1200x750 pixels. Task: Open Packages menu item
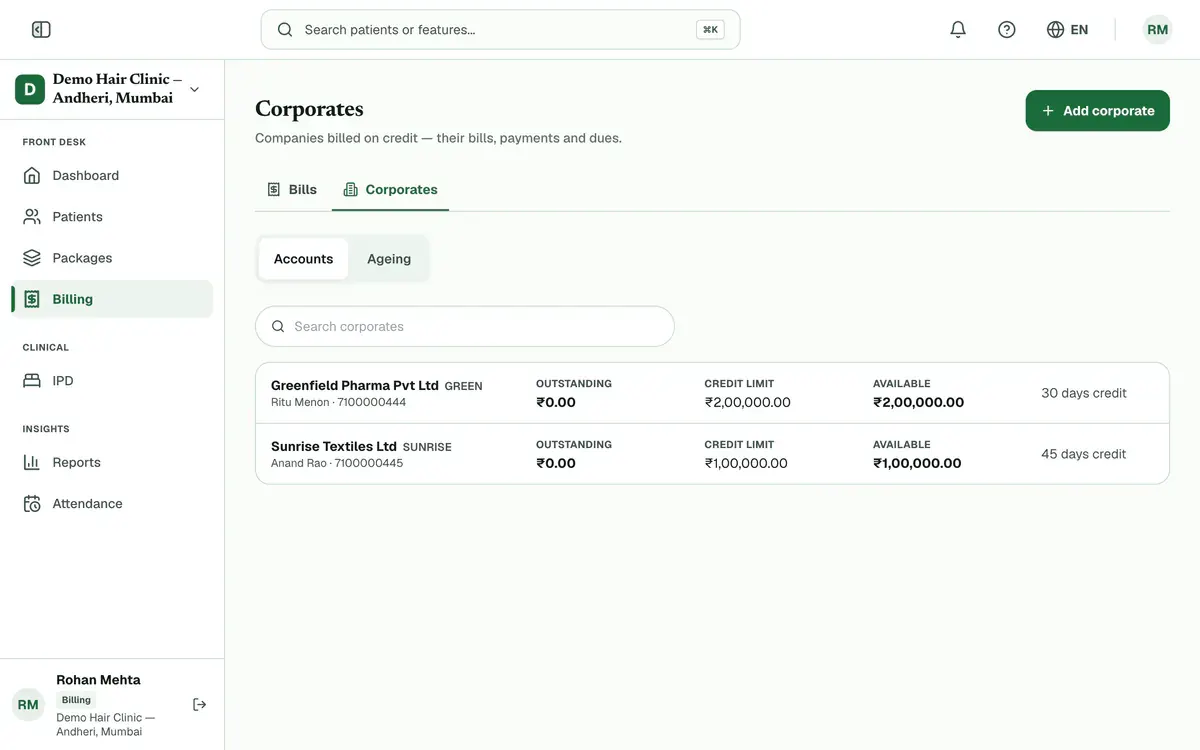[112, 258]
